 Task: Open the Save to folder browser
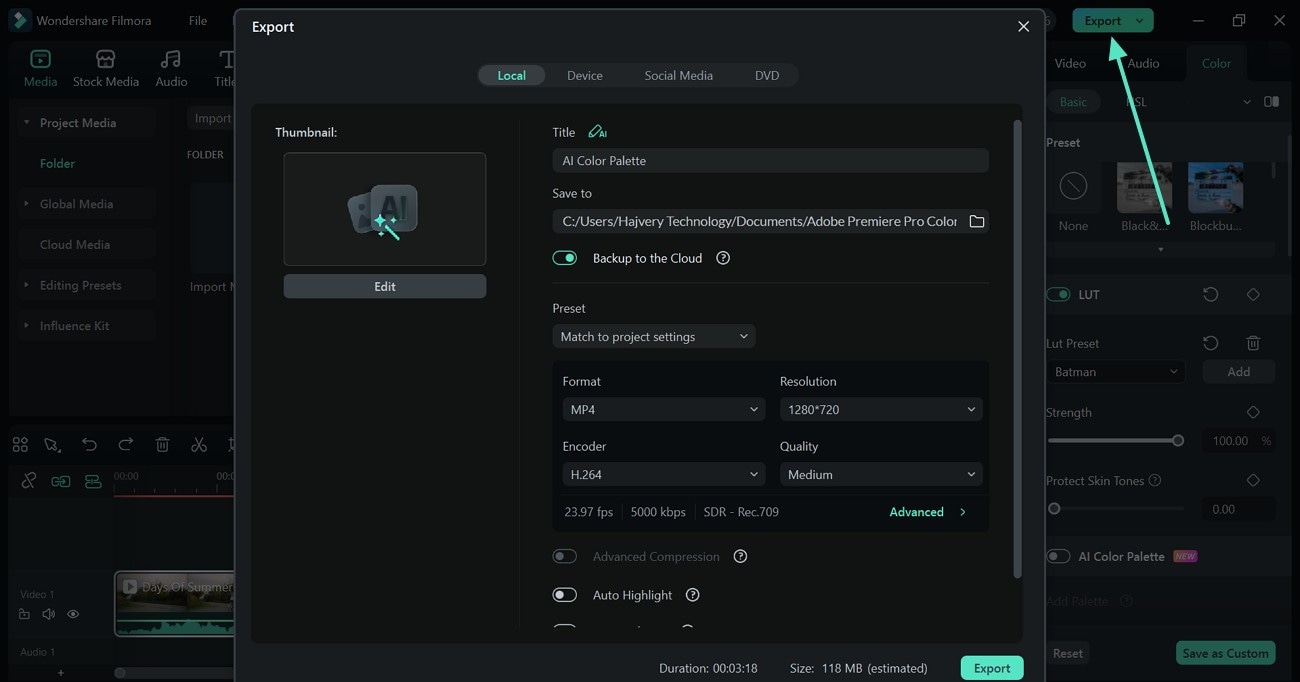coord(977,221)
